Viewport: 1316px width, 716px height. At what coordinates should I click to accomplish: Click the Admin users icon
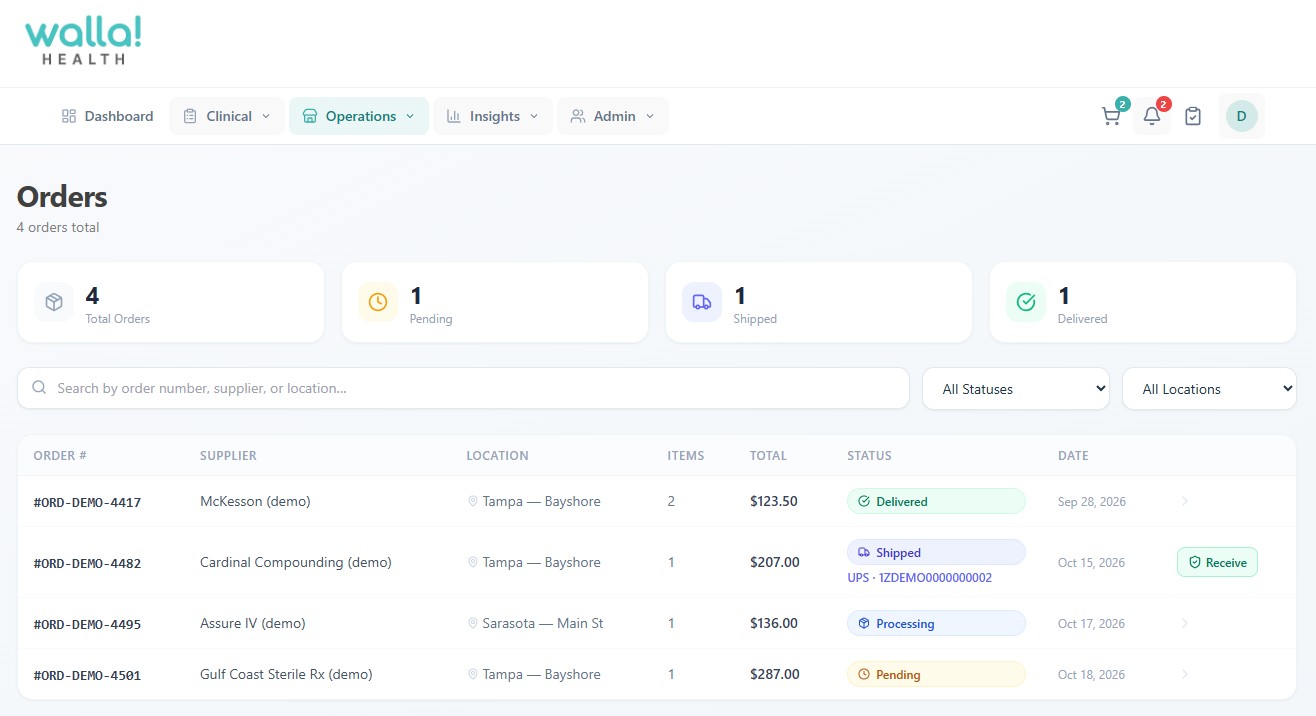(x=578, y=116)
